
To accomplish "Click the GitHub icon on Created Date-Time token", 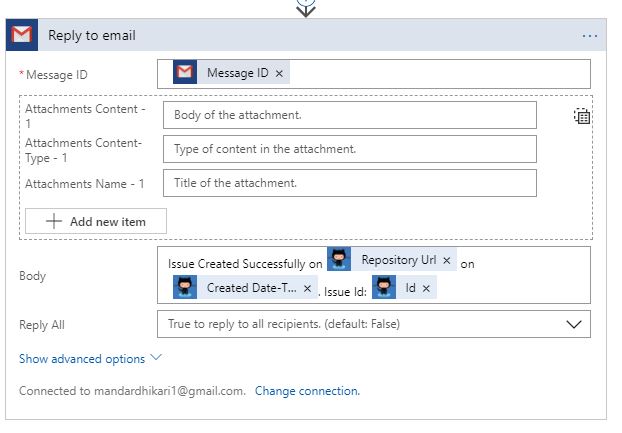I will click(185, 287).
